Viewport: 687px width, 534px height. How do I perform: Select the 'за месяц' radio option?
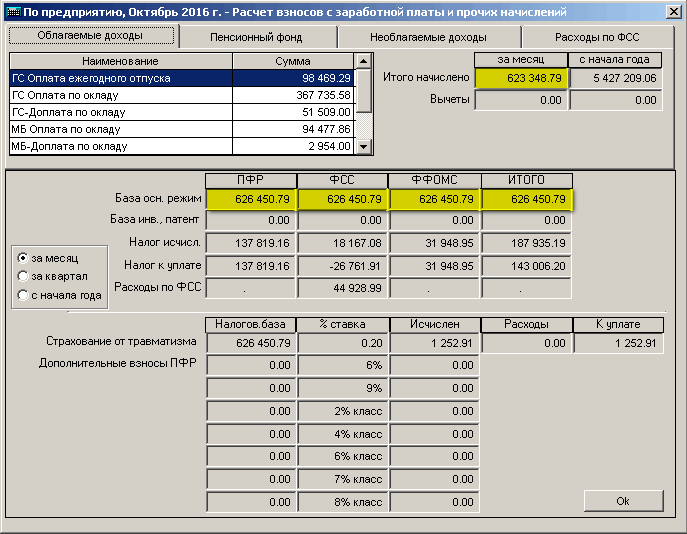[x=23, y=258]
